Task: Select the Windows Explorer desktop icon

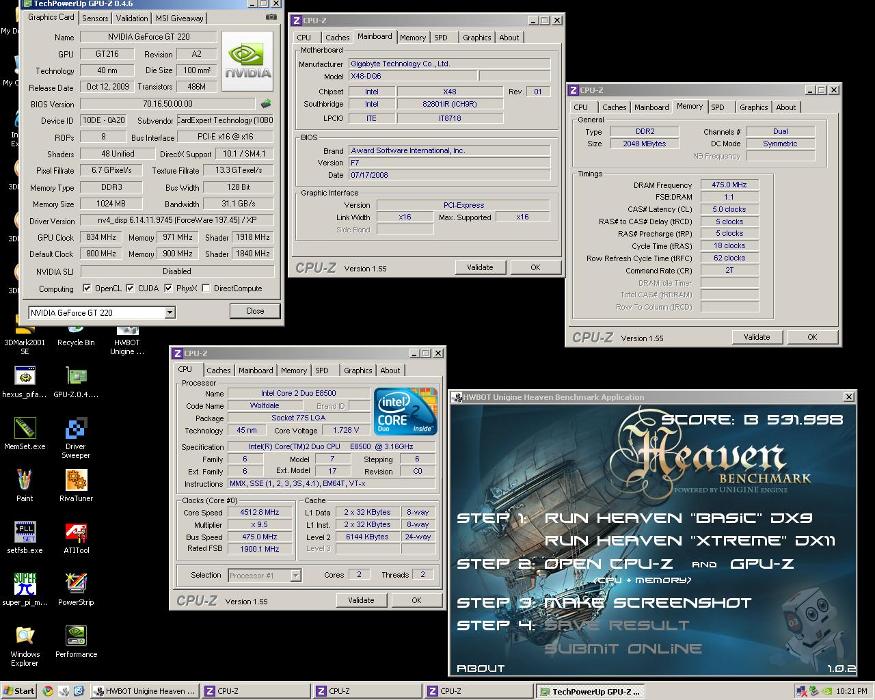Action: tap(24, 646)
